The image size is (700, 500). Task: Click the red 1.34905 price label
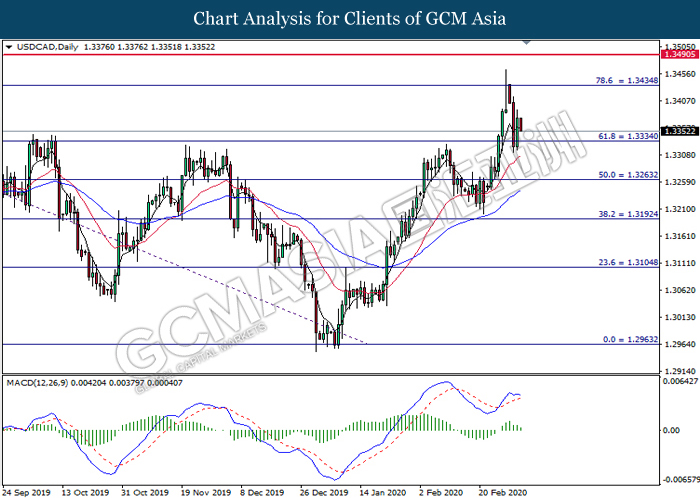tap(679, 56)
